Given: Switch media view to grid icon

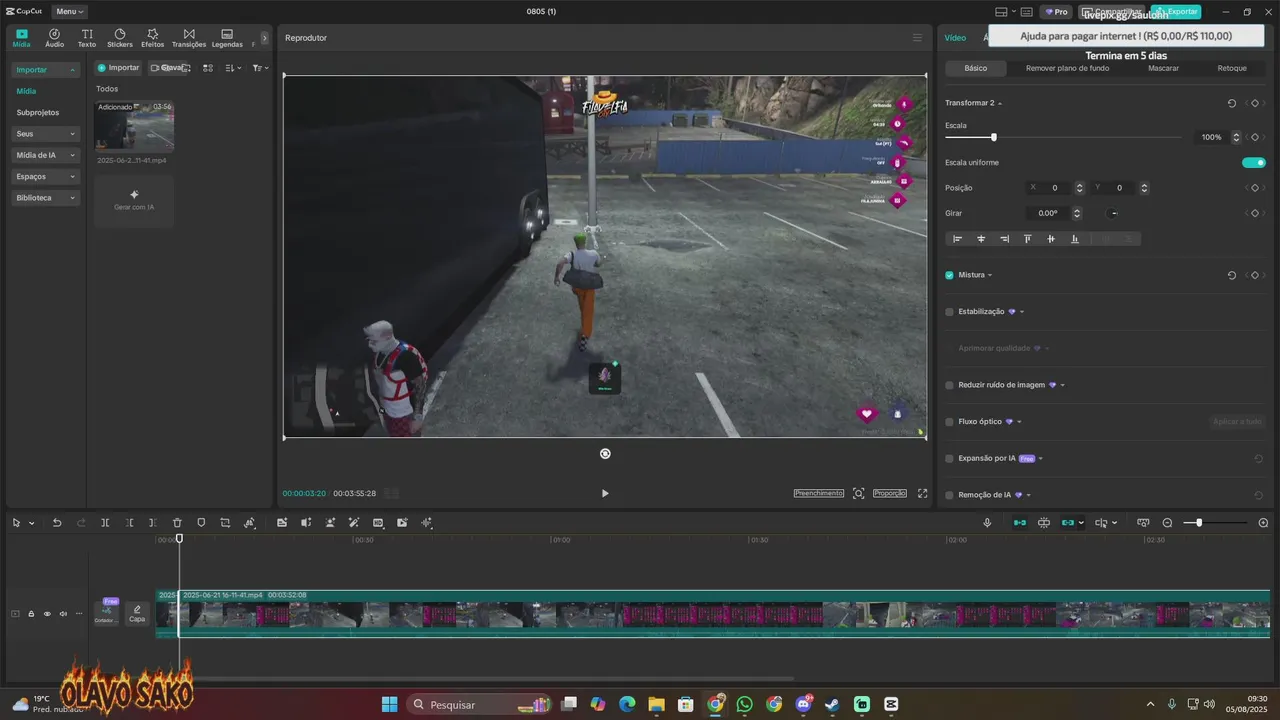Looking at the screenshot, I should [208, 68].
